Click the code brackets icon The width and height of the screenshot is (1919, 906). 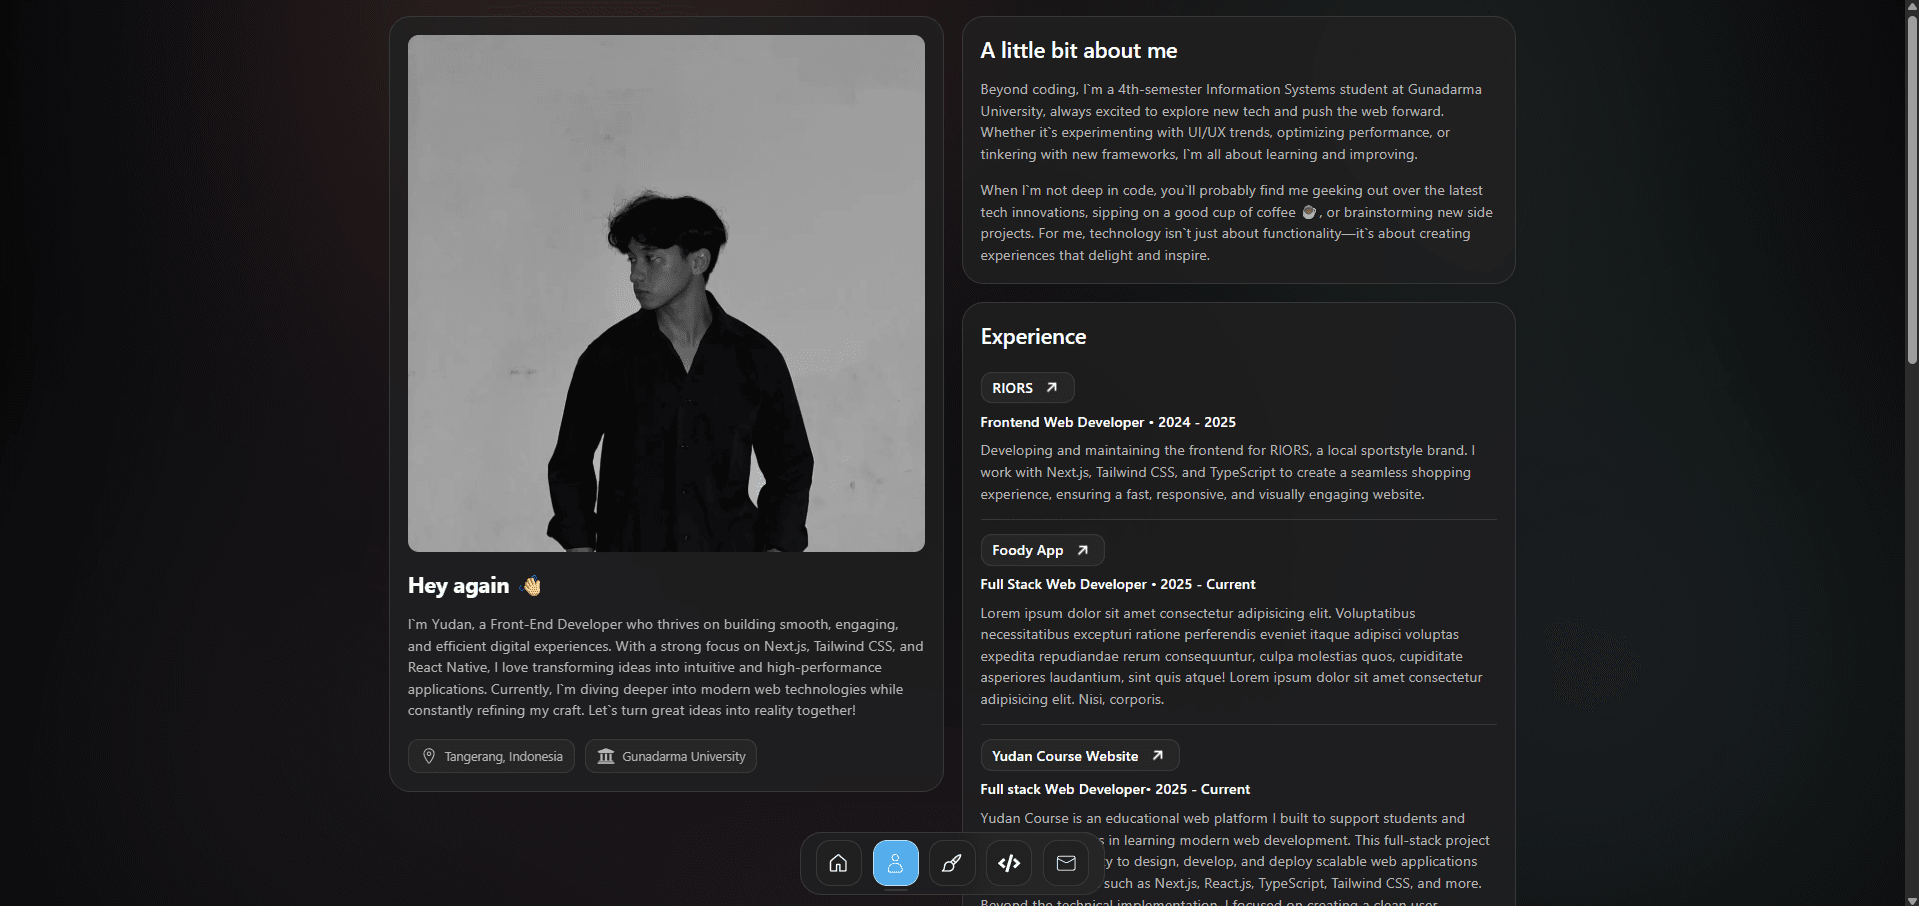pyautogui.click(x=1009, y=863)
